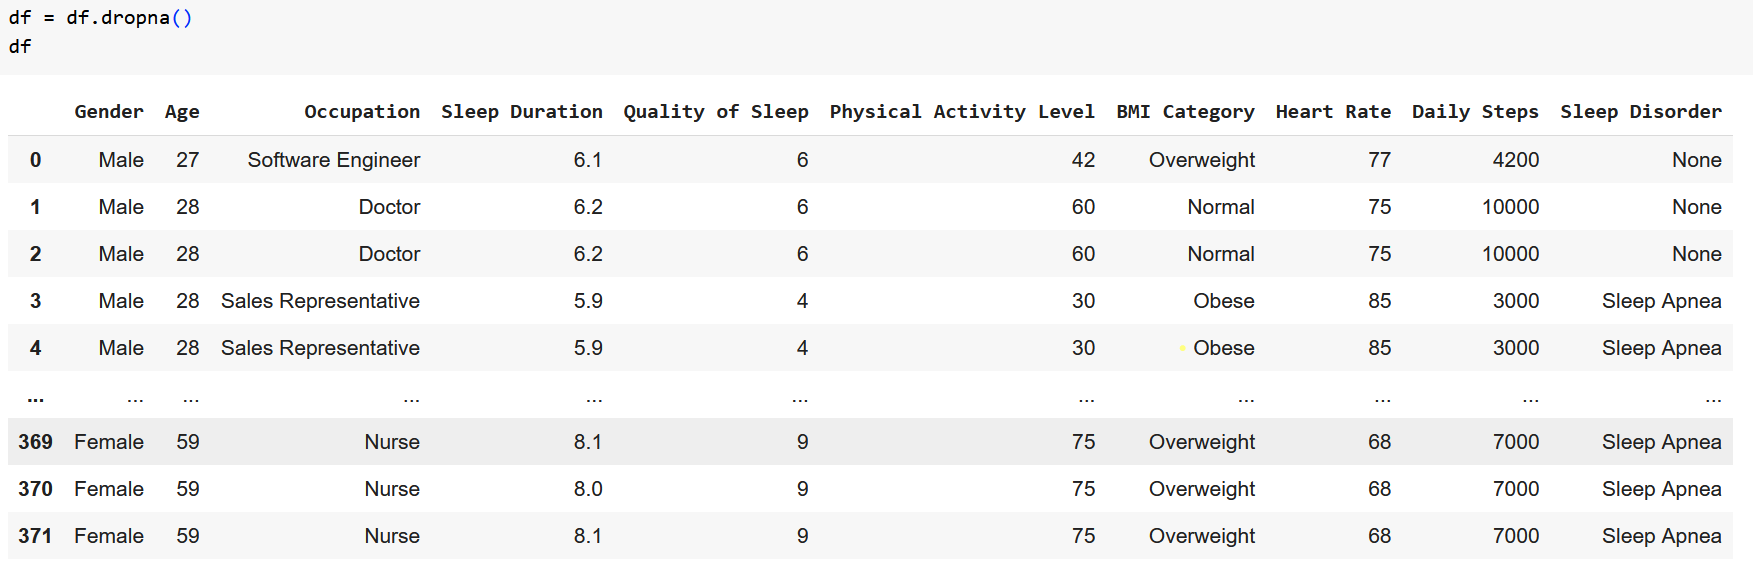Click the Age column header
Image resolution: width=1753 pixels, height=567 pixels.
tap(181, 112)
